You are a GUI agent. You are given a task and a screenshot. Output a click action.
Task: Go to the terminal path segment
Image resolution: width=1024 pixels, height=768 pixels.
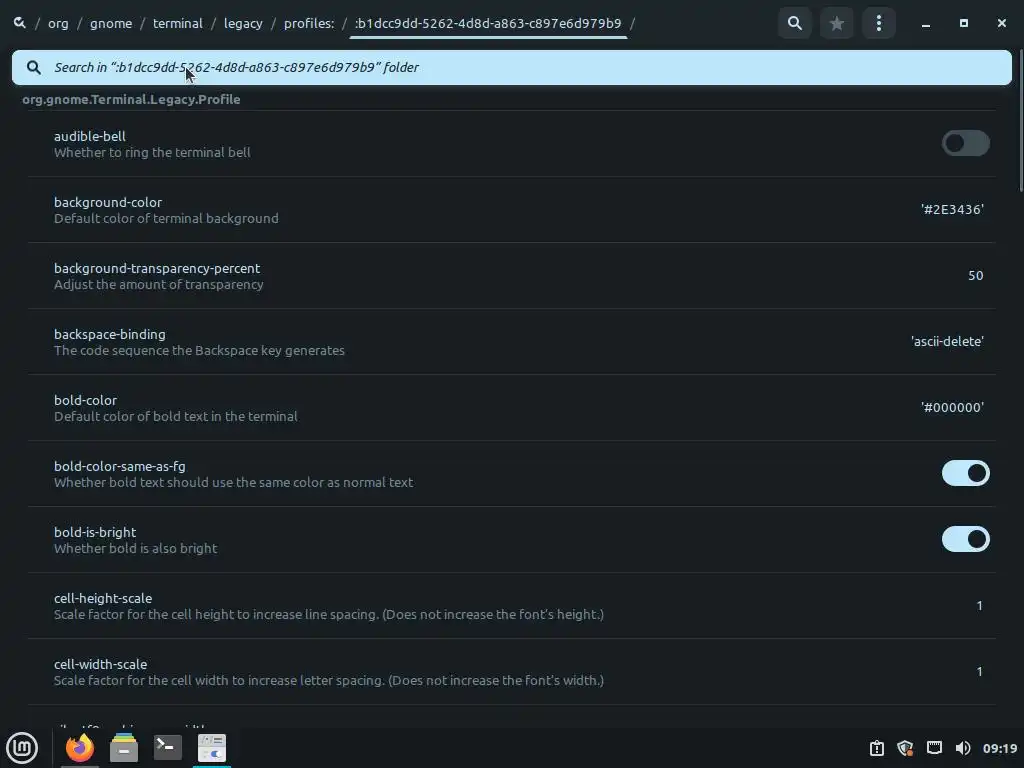[178, 24]
